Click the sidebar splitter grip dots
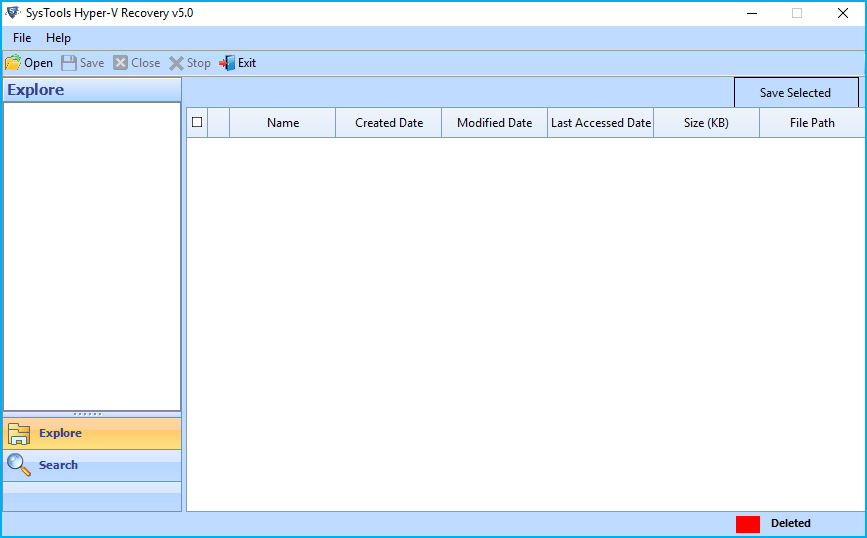The width and height of the screenshot is (867, 538). 88,414
